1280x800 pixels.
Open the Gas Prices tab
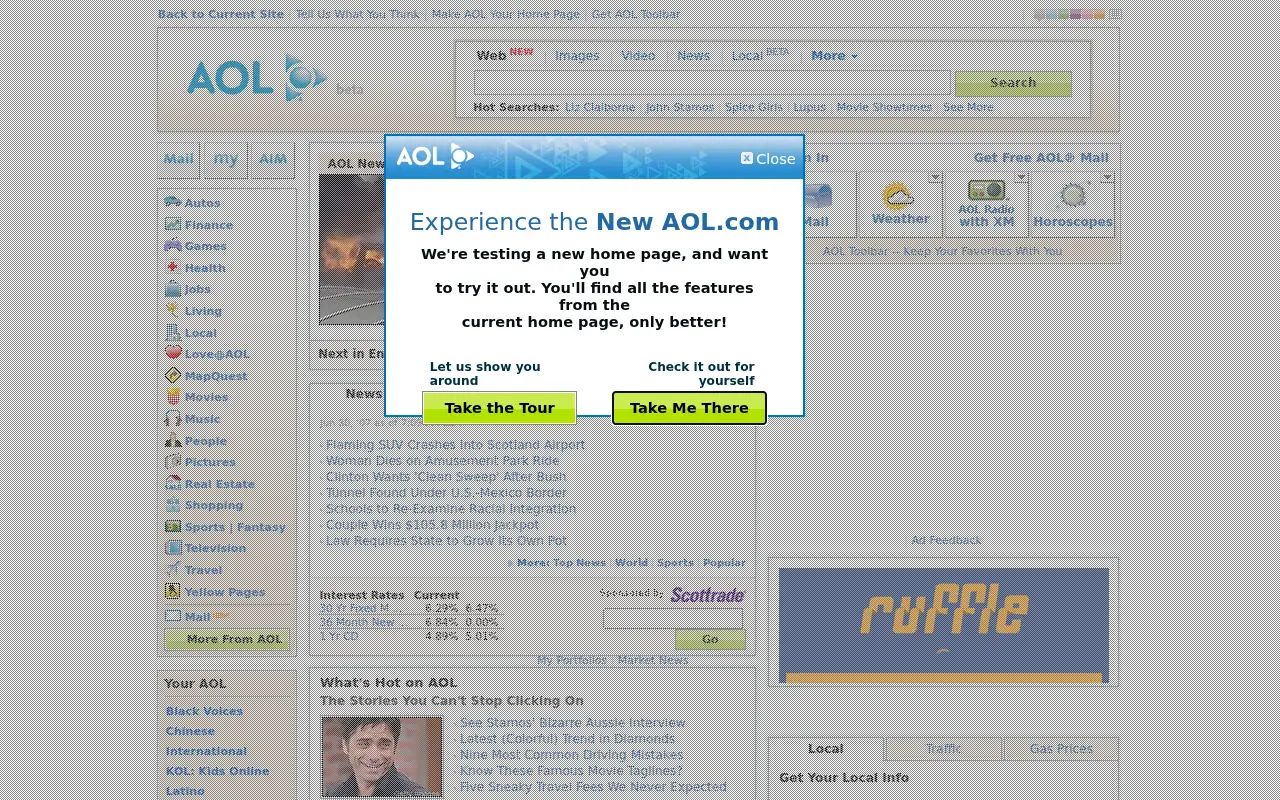[x=1061, y=748]
